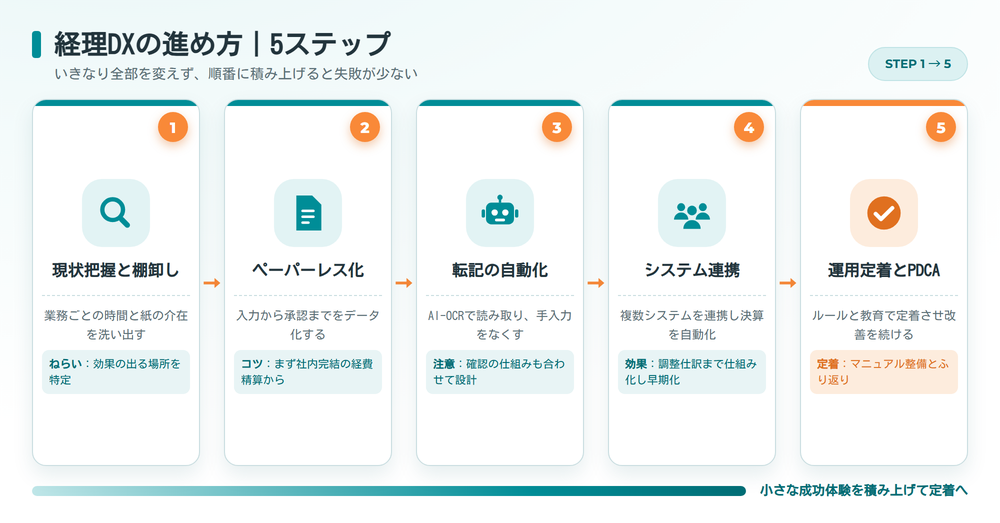Select the orange step number 5 badge
This screenshot has height=523, width=1000.
[x=941, y=128]
